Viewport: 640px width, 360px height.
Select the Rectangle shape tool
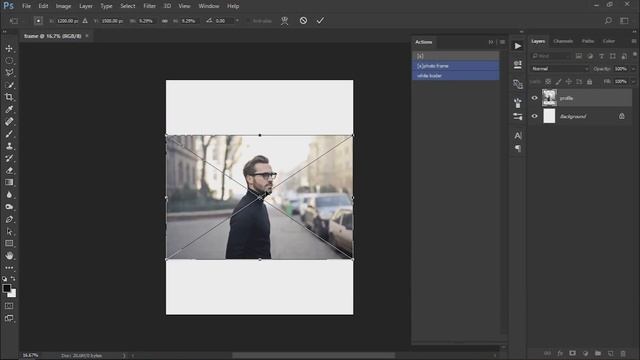(9, 243)
